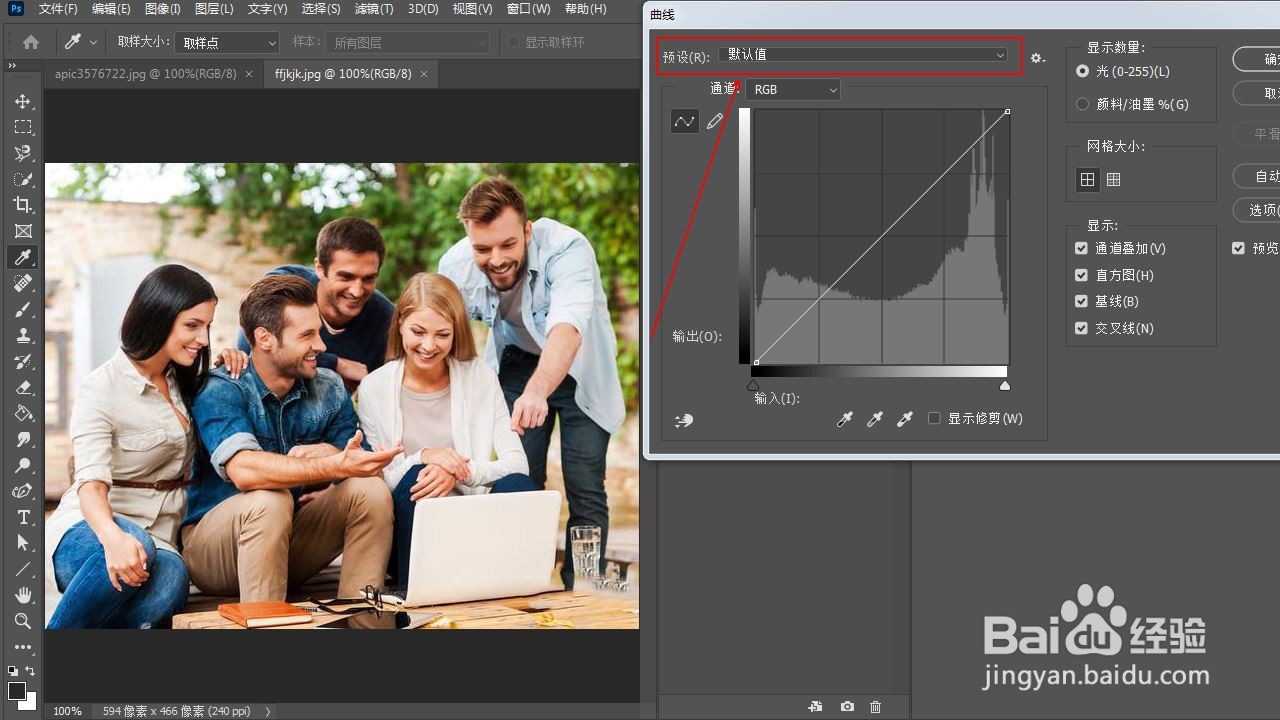Open the 取样大小 sample size dropdown

(227, 42)
